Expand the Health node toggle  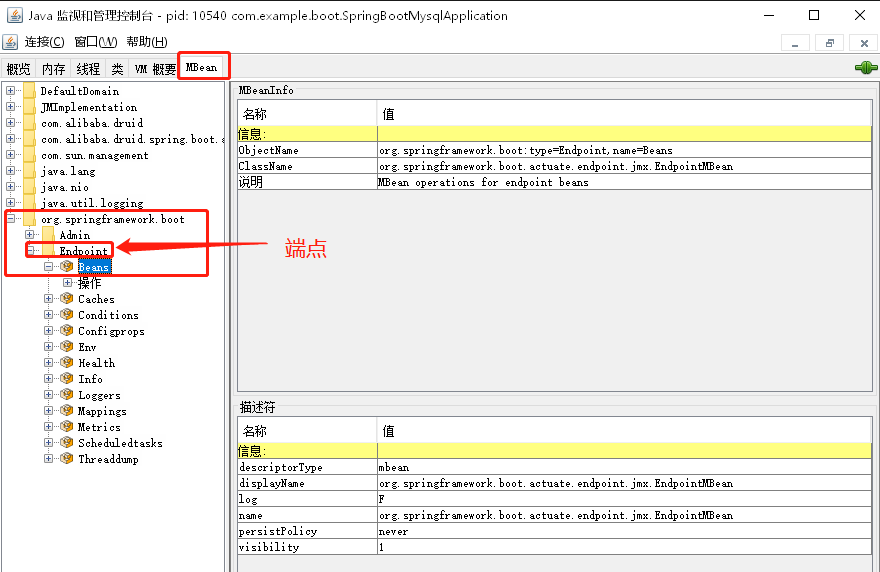(49, 363)
